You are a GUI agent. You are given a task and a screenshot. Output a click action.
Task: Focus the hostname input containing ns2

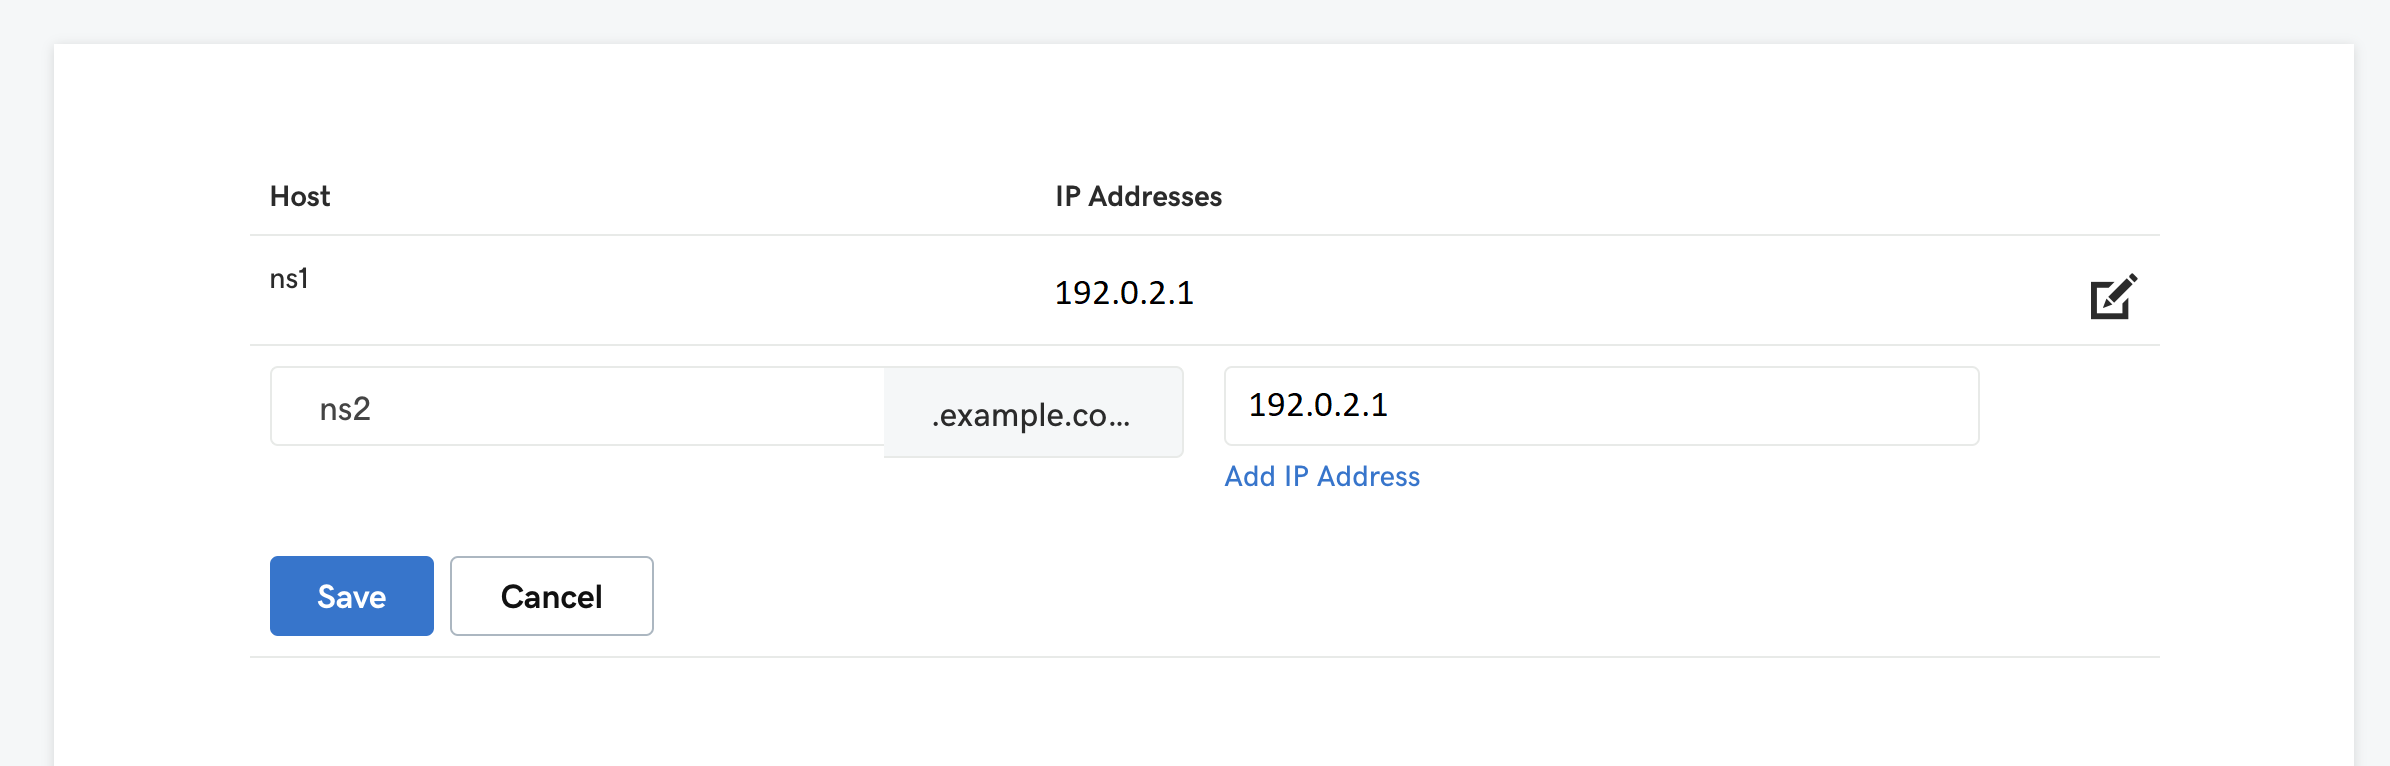pyautogui.click(x=575, y=406)
